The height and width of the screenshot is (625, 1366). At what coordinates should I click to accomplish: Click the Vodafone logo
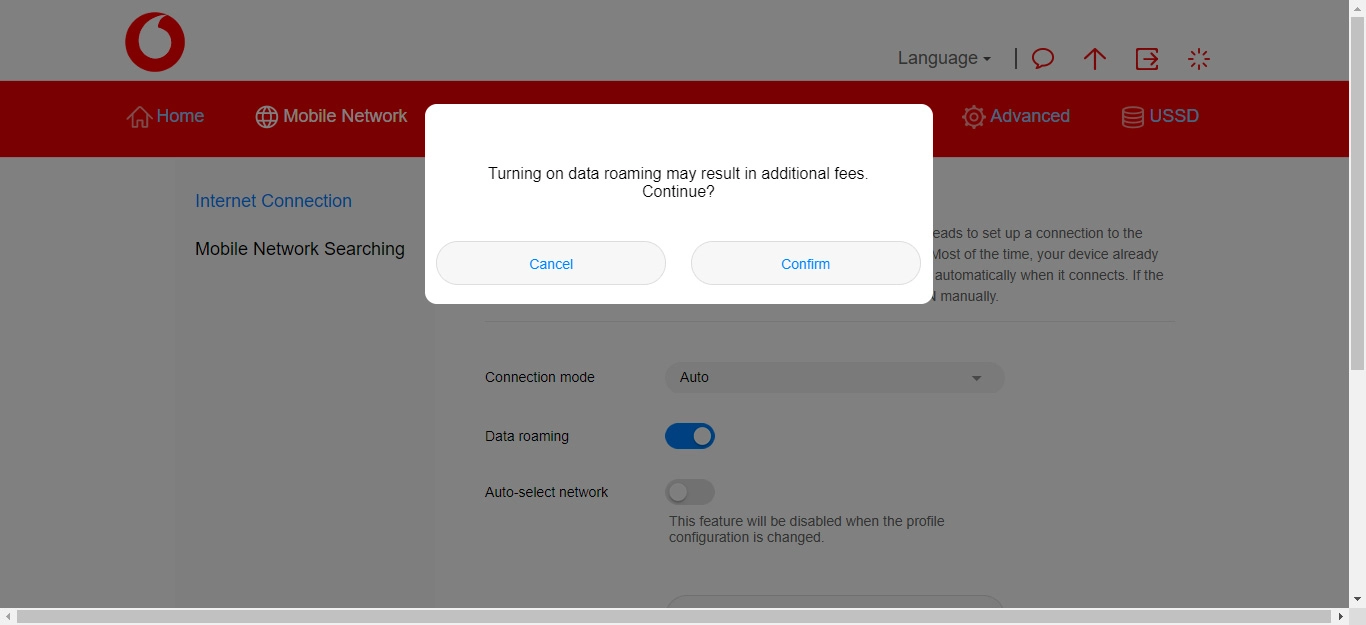(x=155, y=41)
